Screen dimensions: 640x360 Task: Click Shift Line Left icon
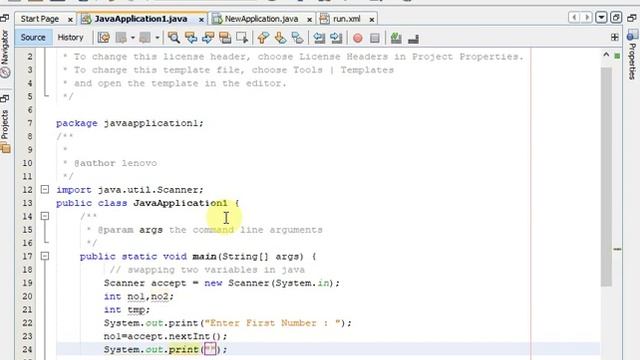(x=319, y=38)
